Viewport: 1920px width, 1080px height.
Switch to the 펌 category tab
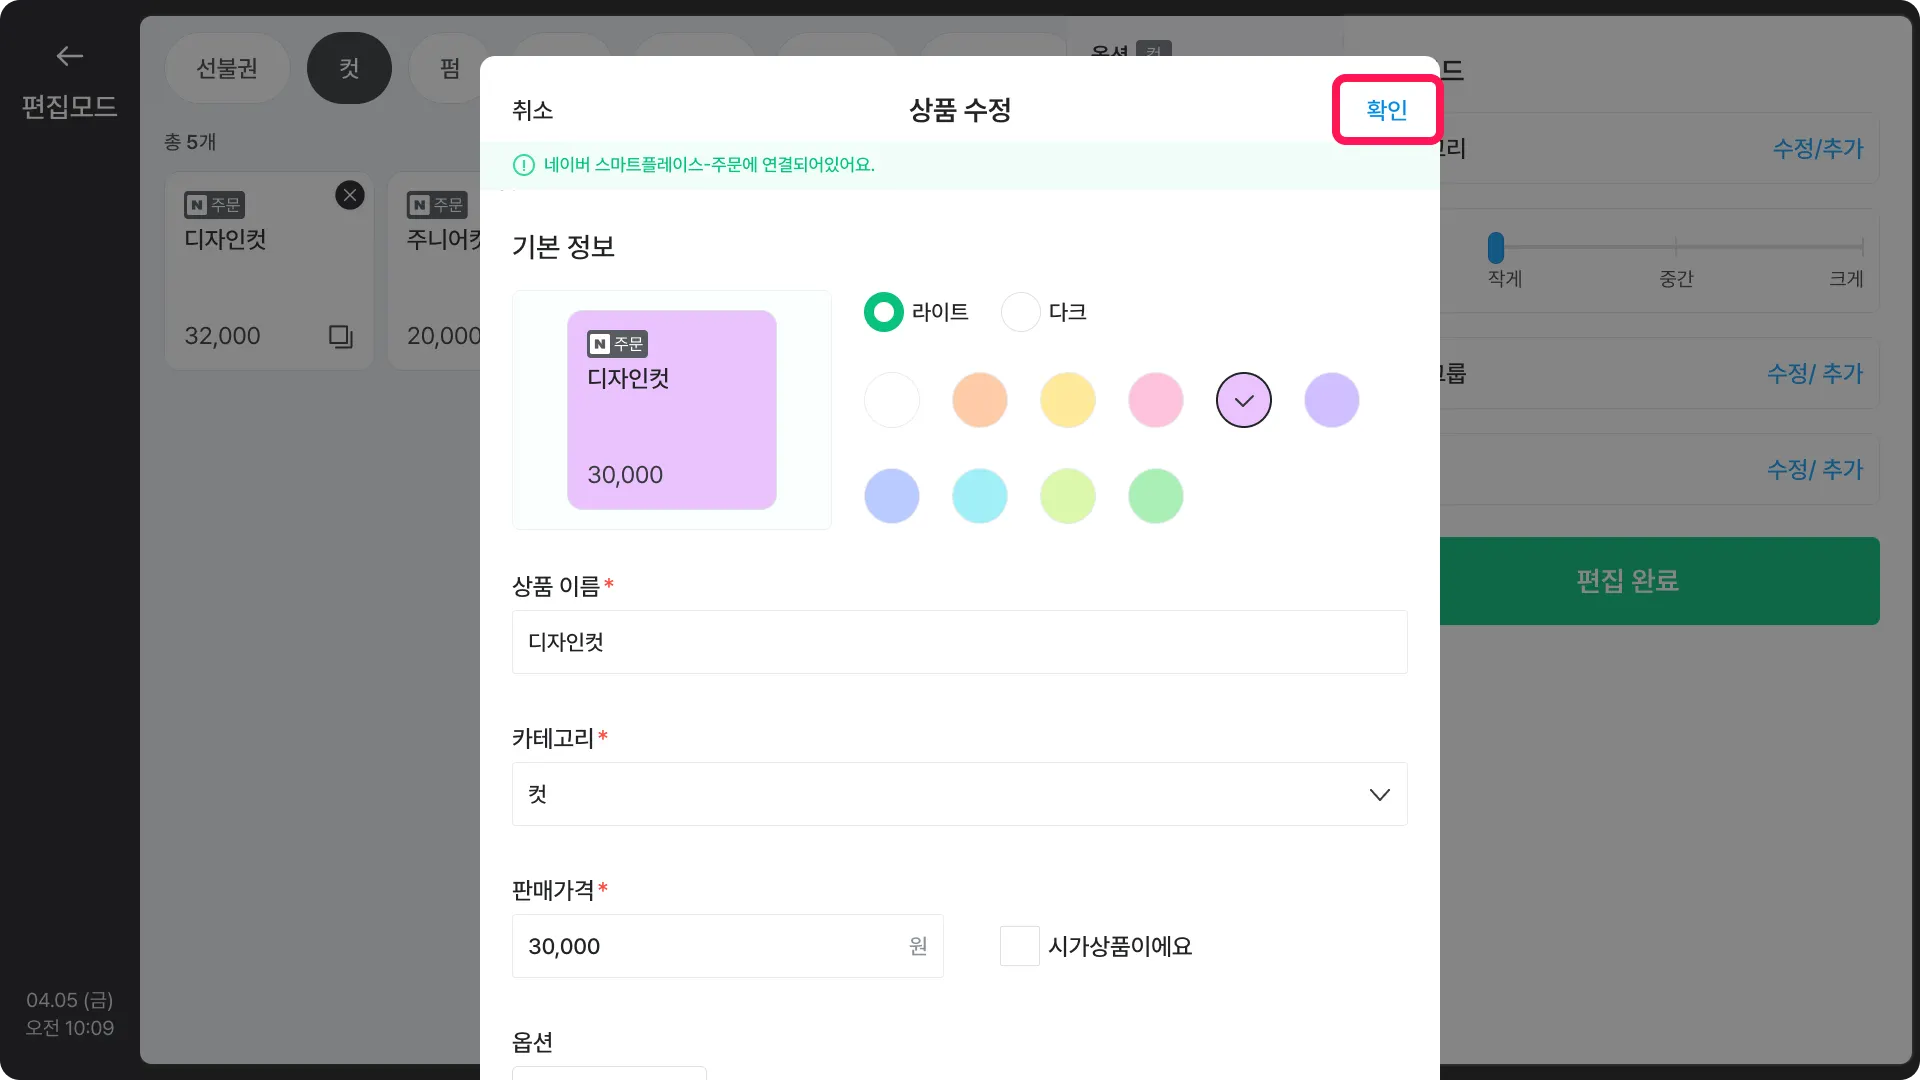[x=449, y=68]
